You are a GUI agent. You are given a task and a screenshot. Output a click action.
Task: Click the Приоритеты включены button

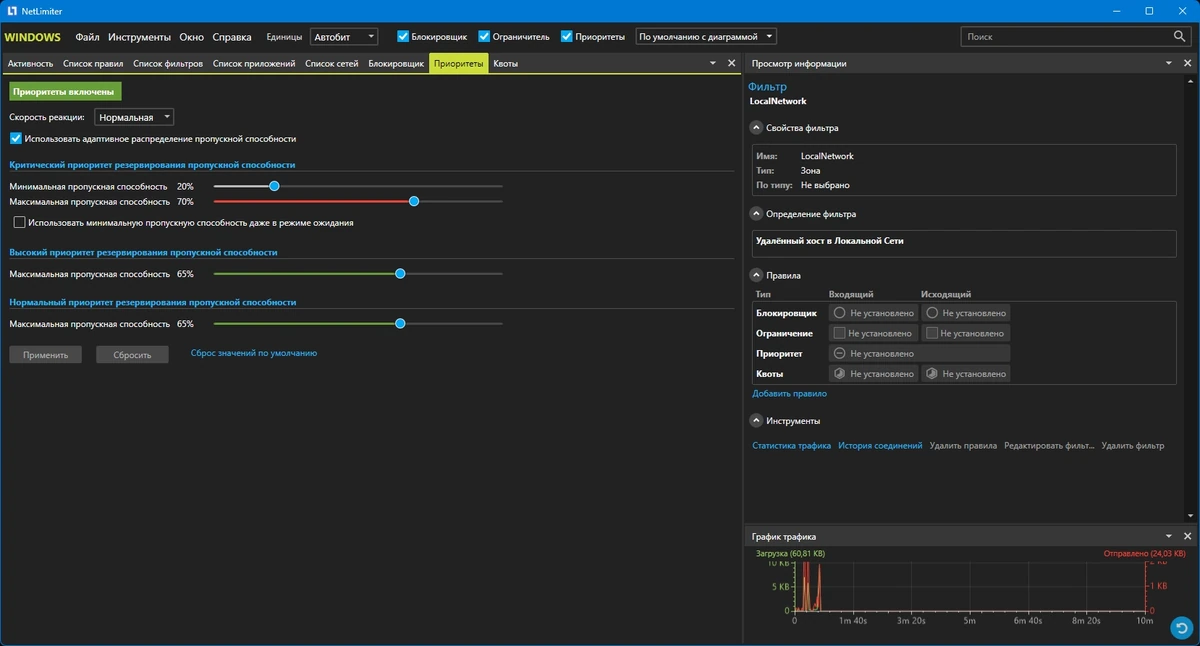coord(65,91)
